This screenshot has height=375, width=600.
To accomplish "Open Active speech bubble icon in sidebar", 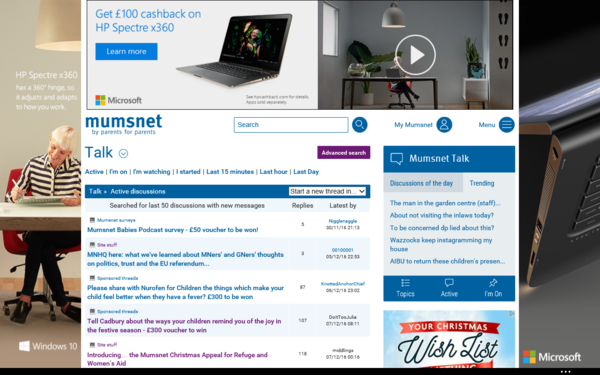I will tap(449, 283).
